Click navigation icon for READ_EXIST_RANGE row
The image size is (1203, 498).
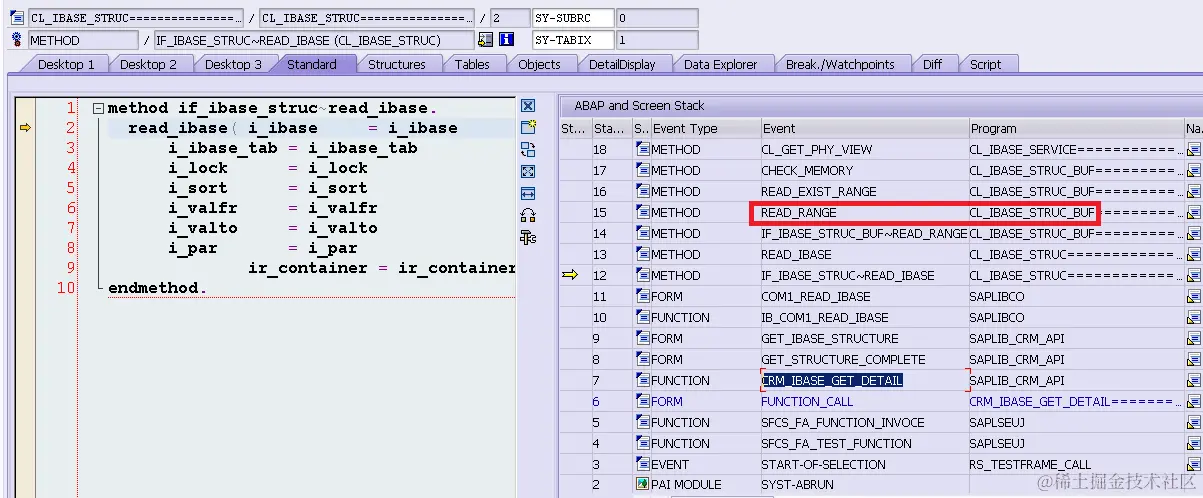click(x=1194, y=192)
